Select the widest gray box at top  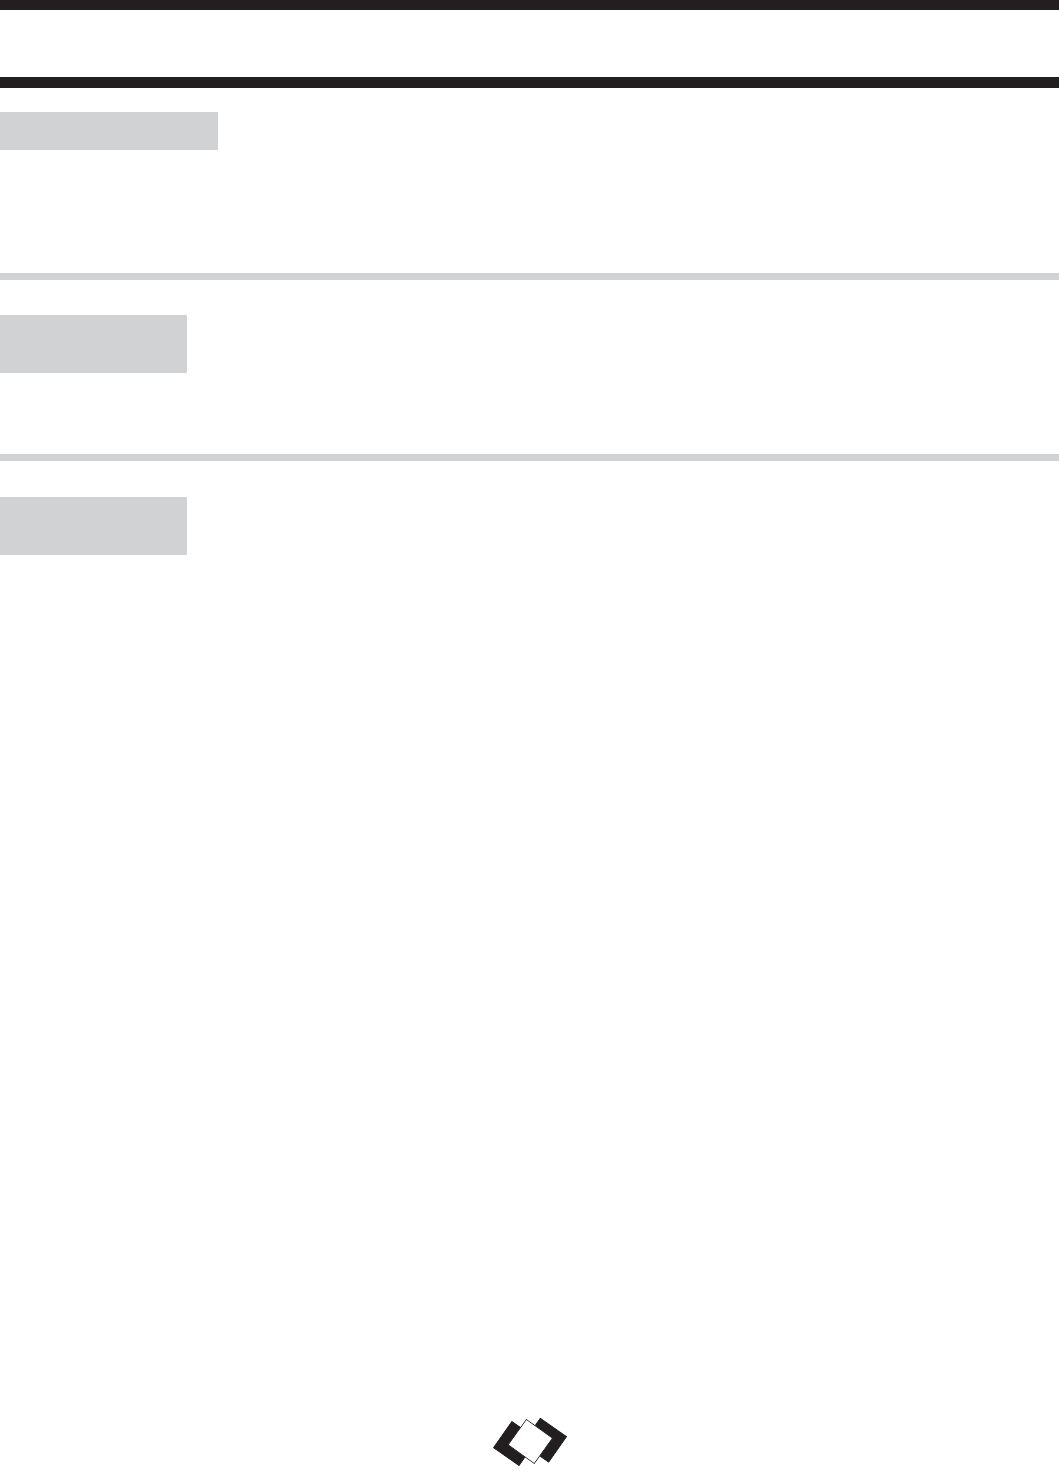coord(108,131)
